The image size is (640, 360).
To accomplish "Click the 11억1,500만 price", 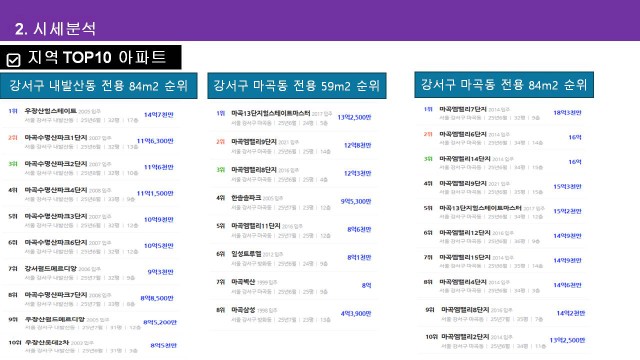I will 155,193.
